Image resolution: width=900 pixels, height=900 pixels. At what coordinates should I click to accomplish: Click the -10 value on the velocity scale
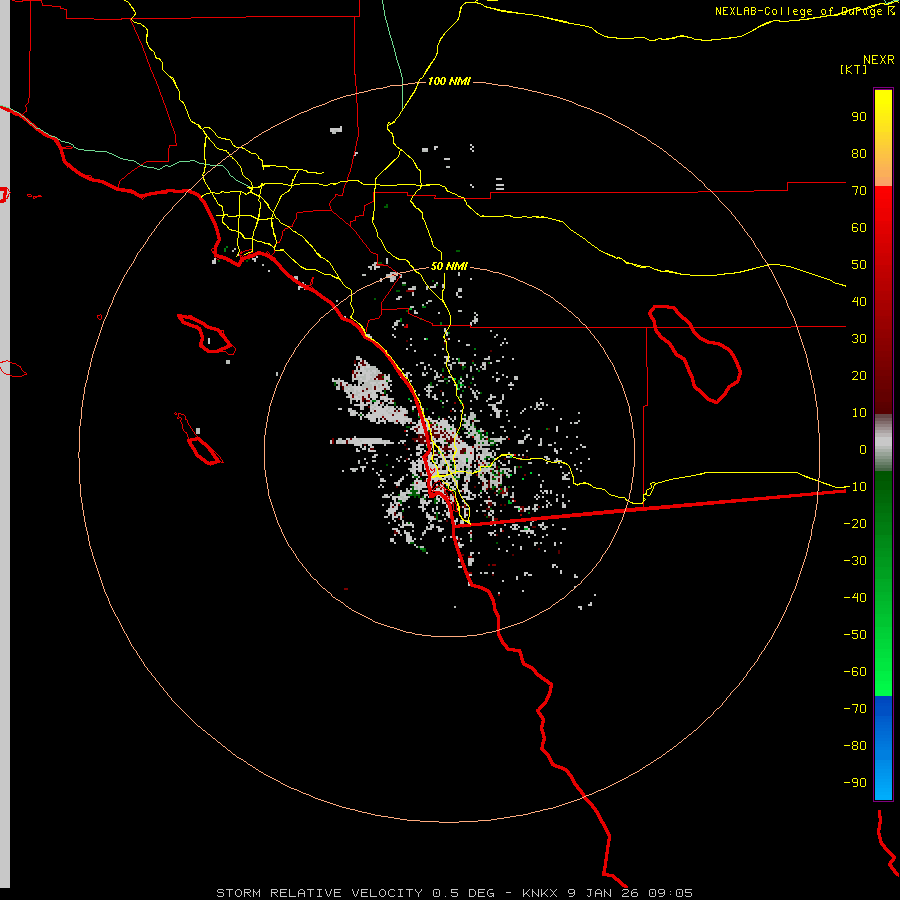pos(855,487)
